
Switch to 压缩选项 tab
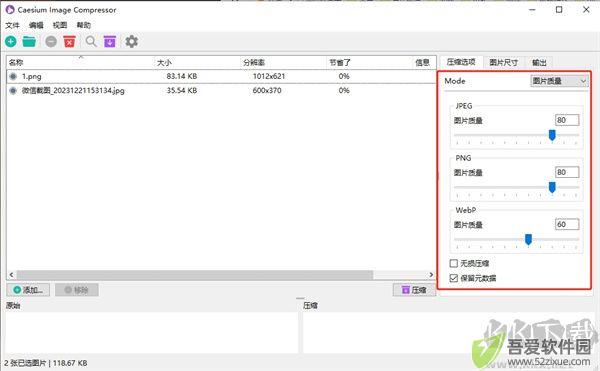461,62
